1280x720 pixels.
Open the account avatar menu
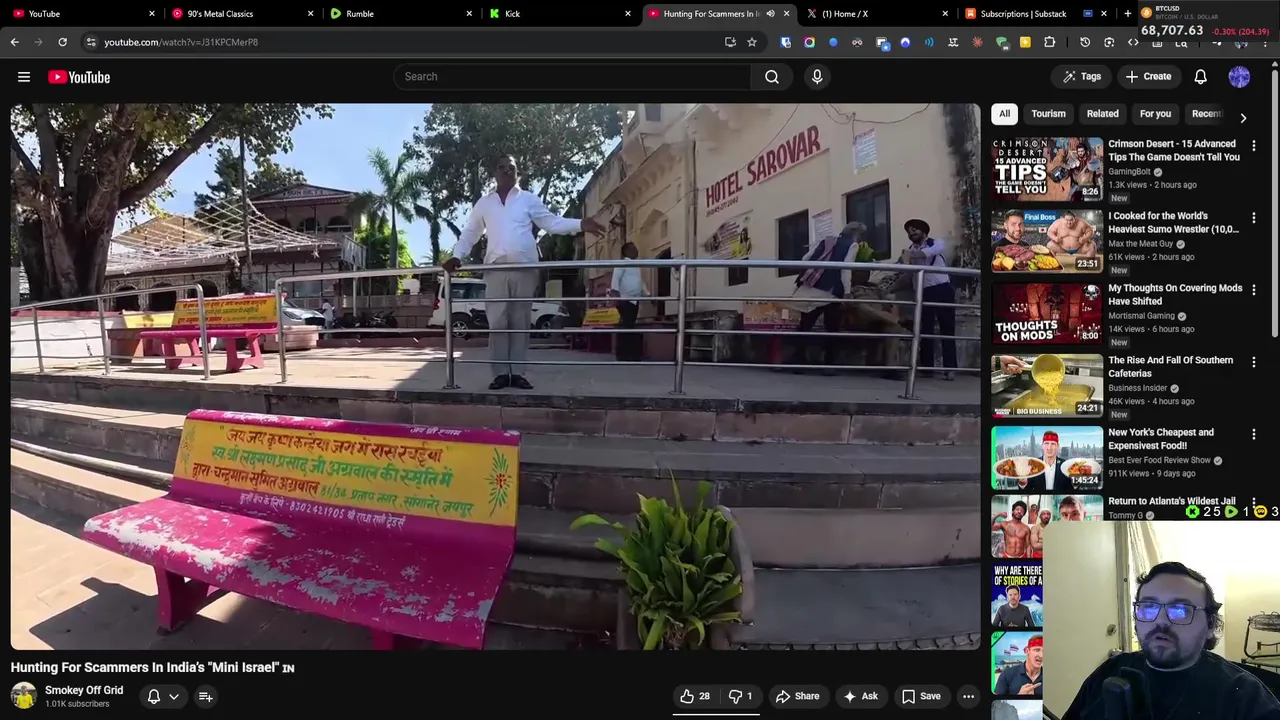click(1239, 77)
